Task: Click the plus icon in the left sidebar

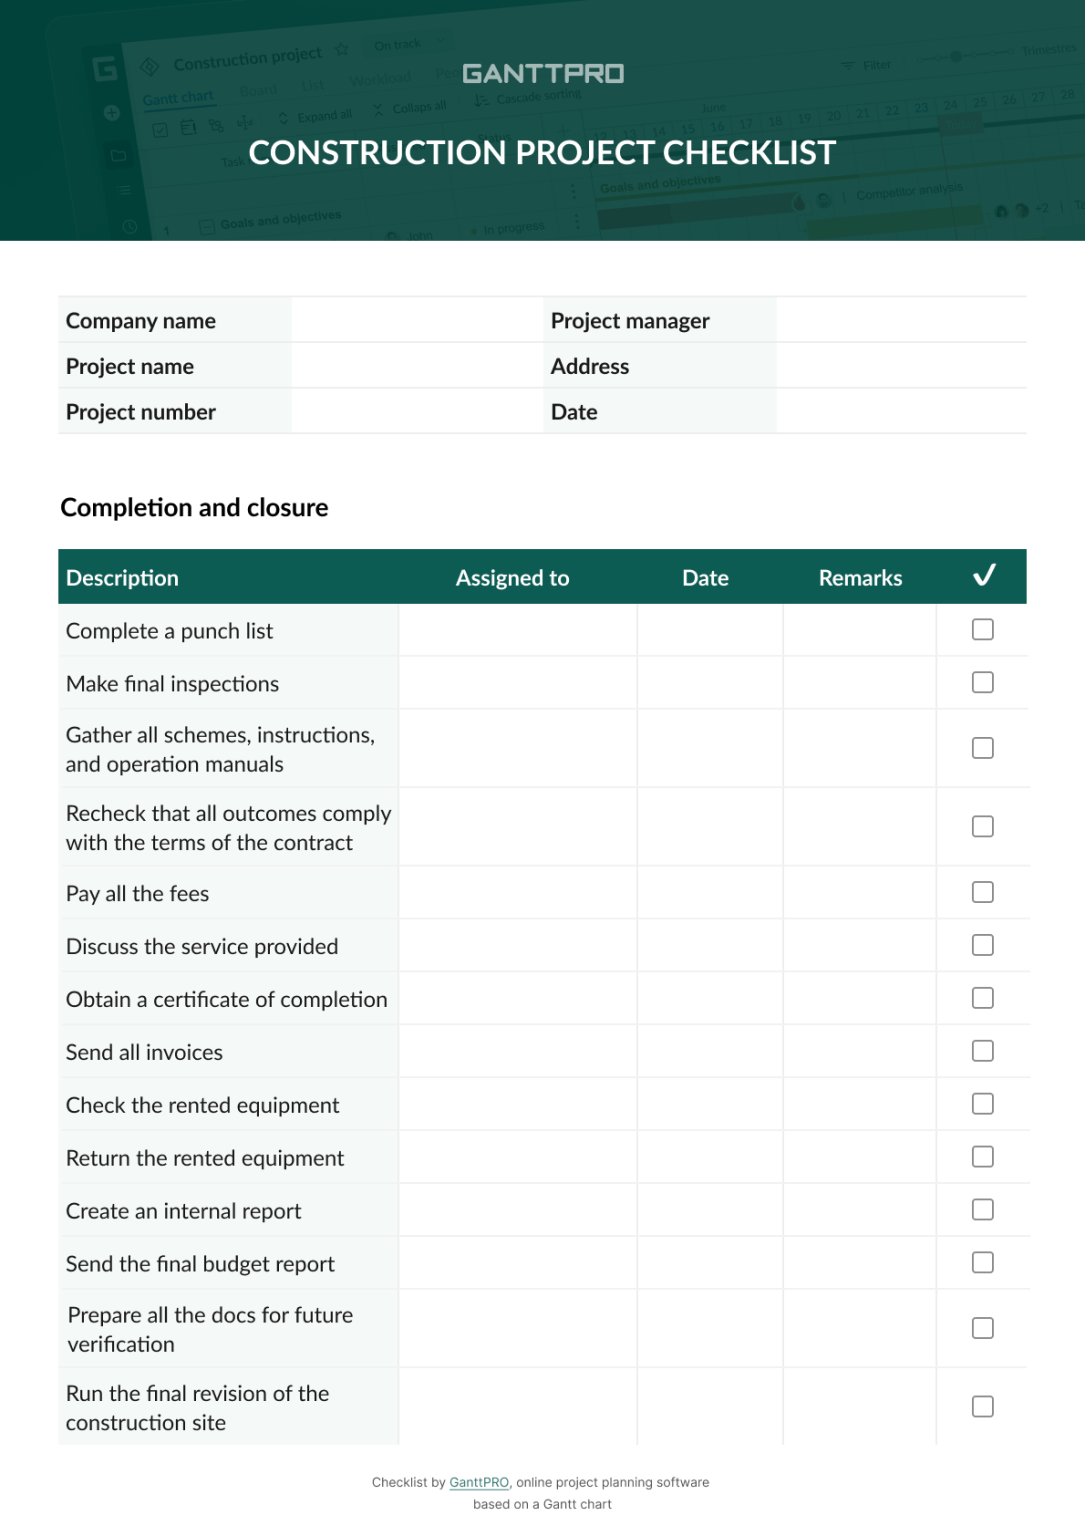Action: 110,112
